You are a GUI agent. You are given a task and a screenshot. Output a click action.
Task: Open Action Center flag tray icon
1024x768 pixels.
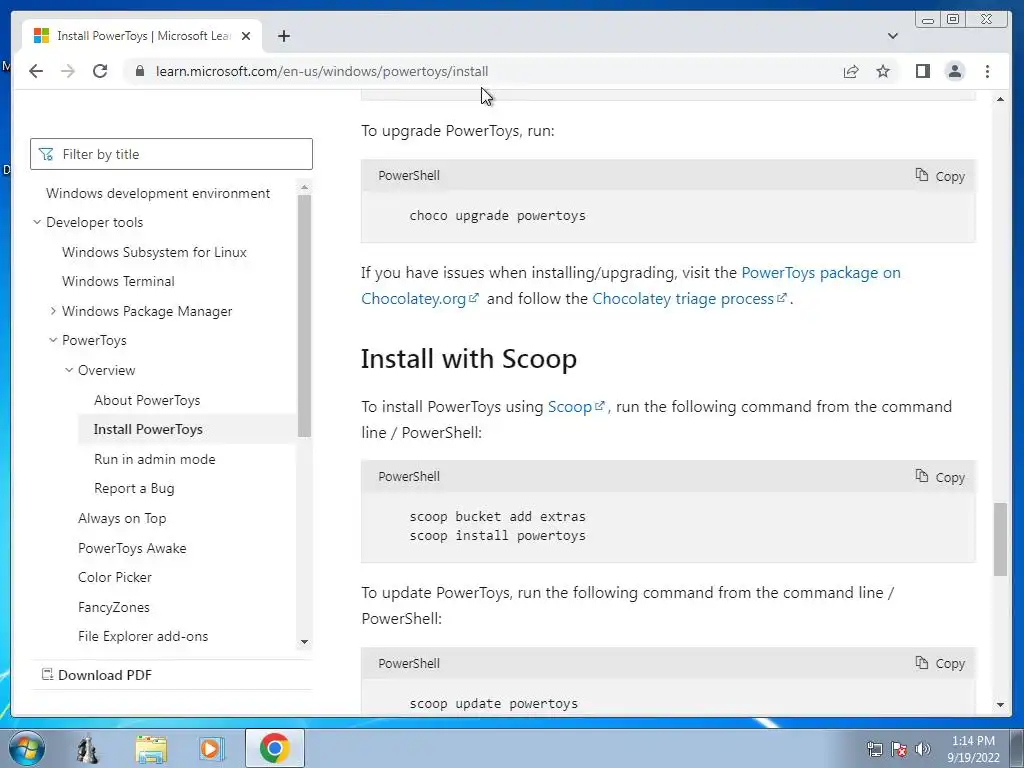[899, 749]
